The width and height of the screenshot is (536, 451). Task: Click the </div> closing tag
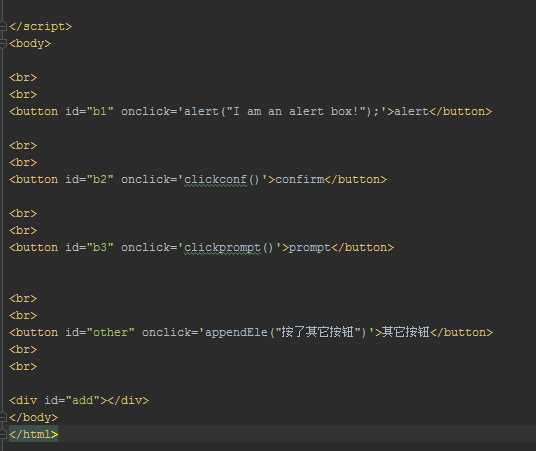click(128, 400)
